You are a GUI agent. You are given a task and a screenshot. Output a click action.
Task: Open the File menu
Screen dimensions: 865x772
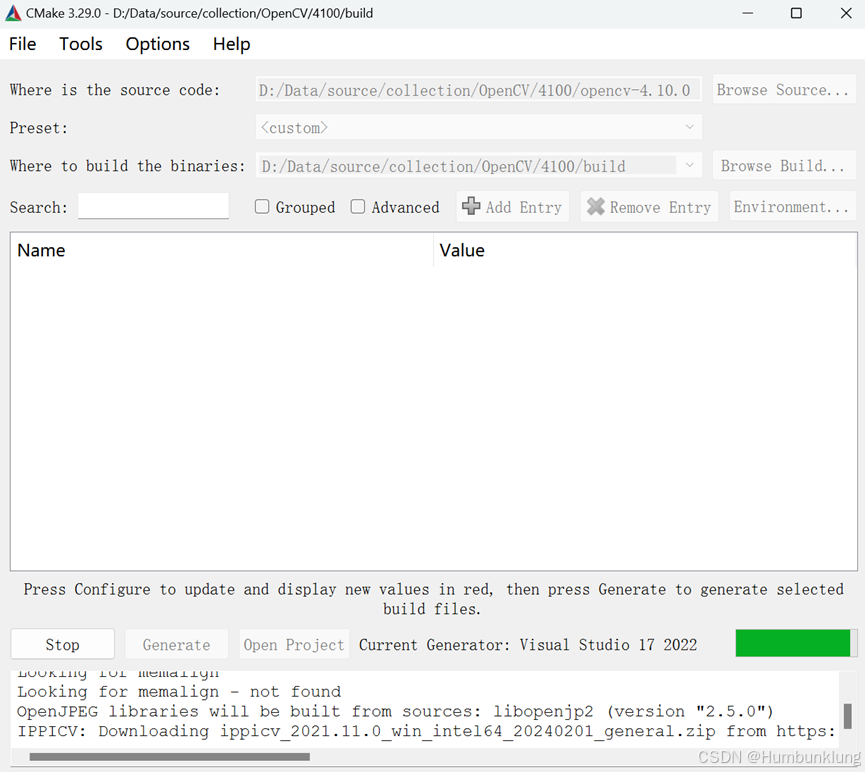(x=23, y=44)
